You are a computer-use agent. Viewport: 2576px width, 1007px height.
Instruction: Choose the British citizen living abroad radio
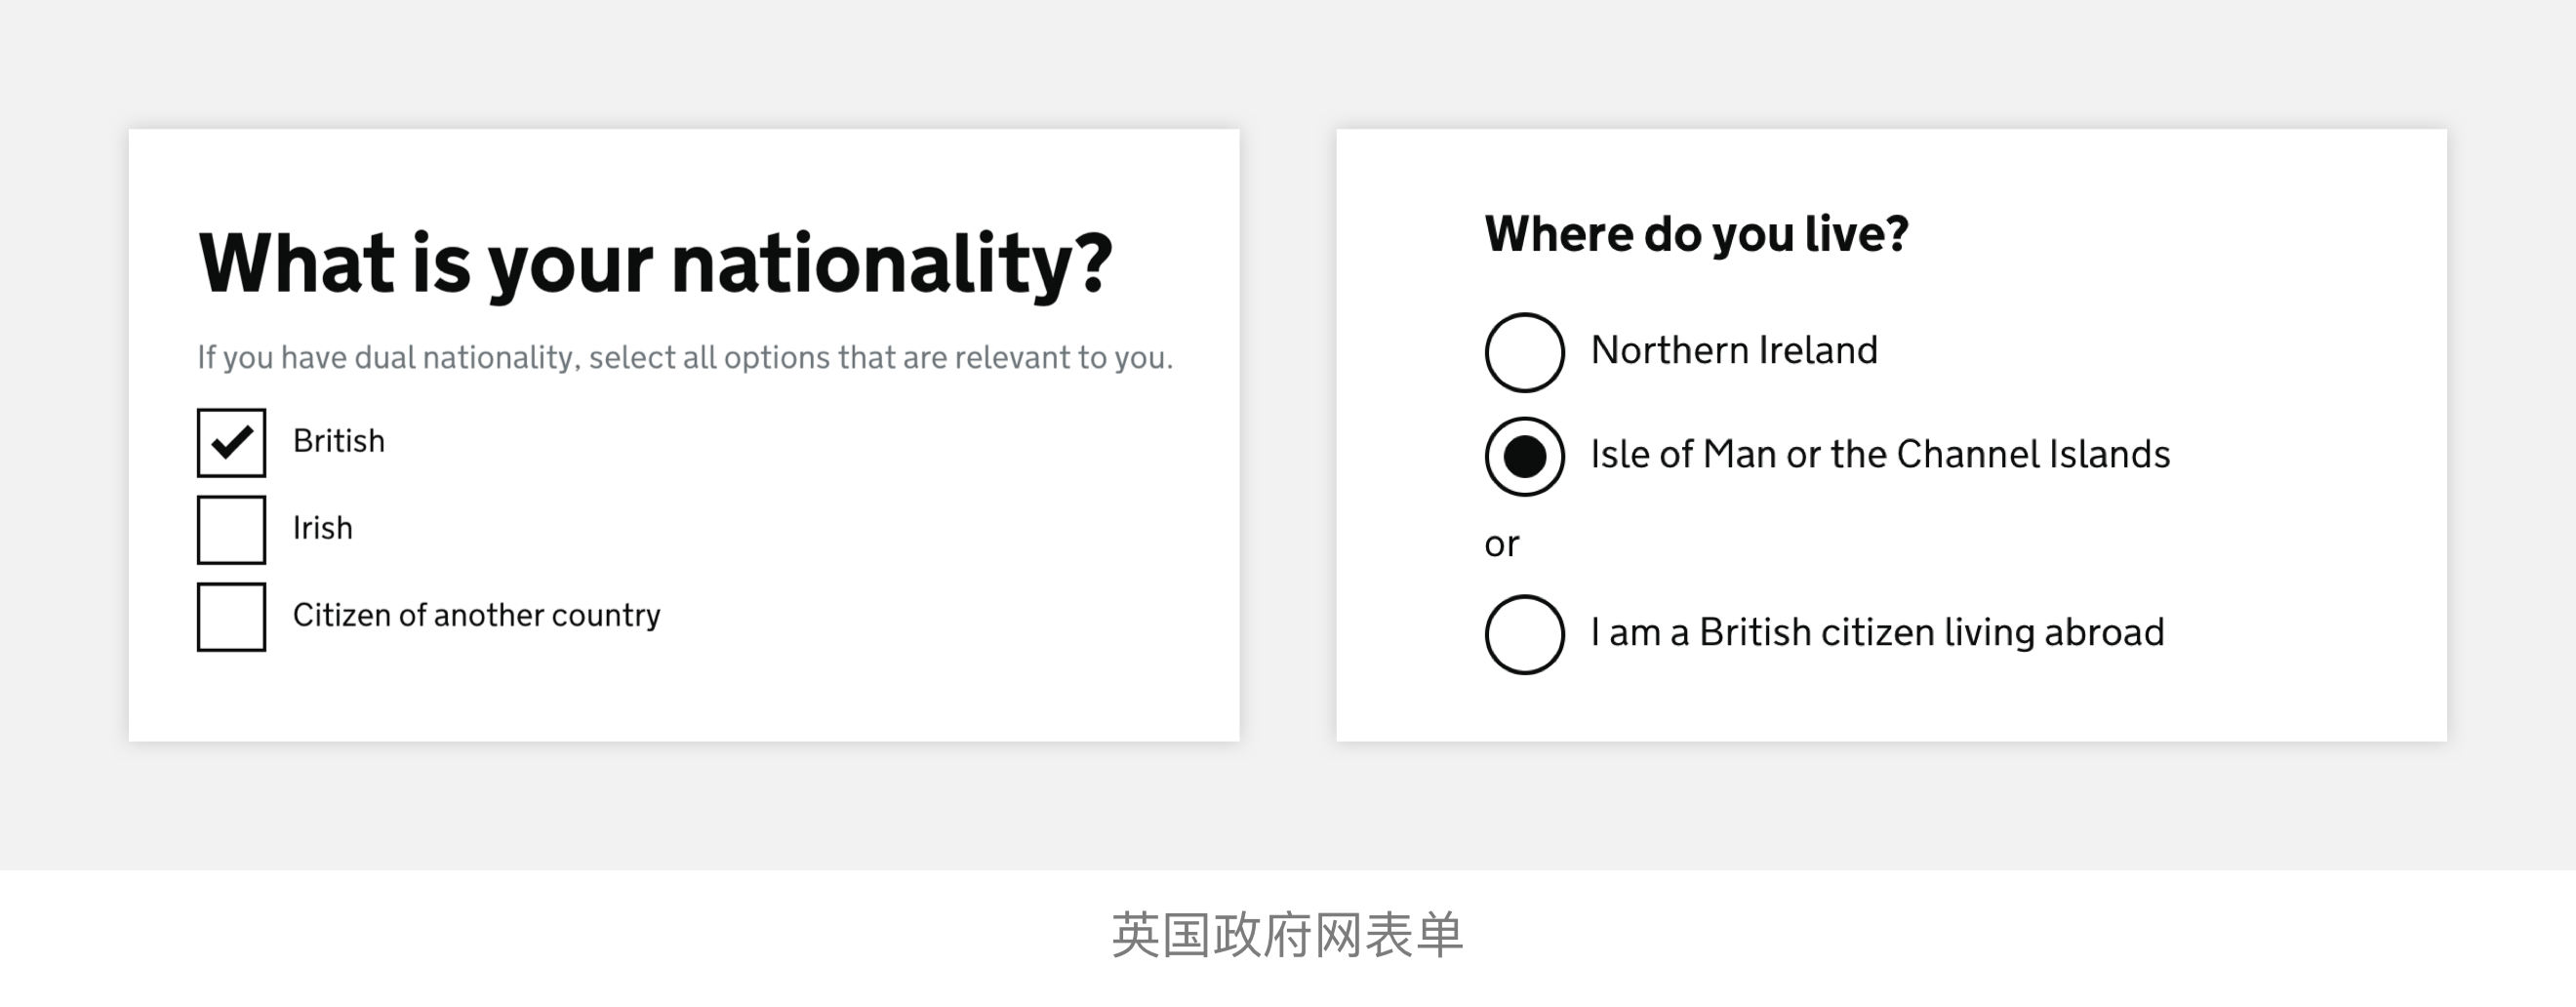pyautogui.click(x=1524, y=634)
